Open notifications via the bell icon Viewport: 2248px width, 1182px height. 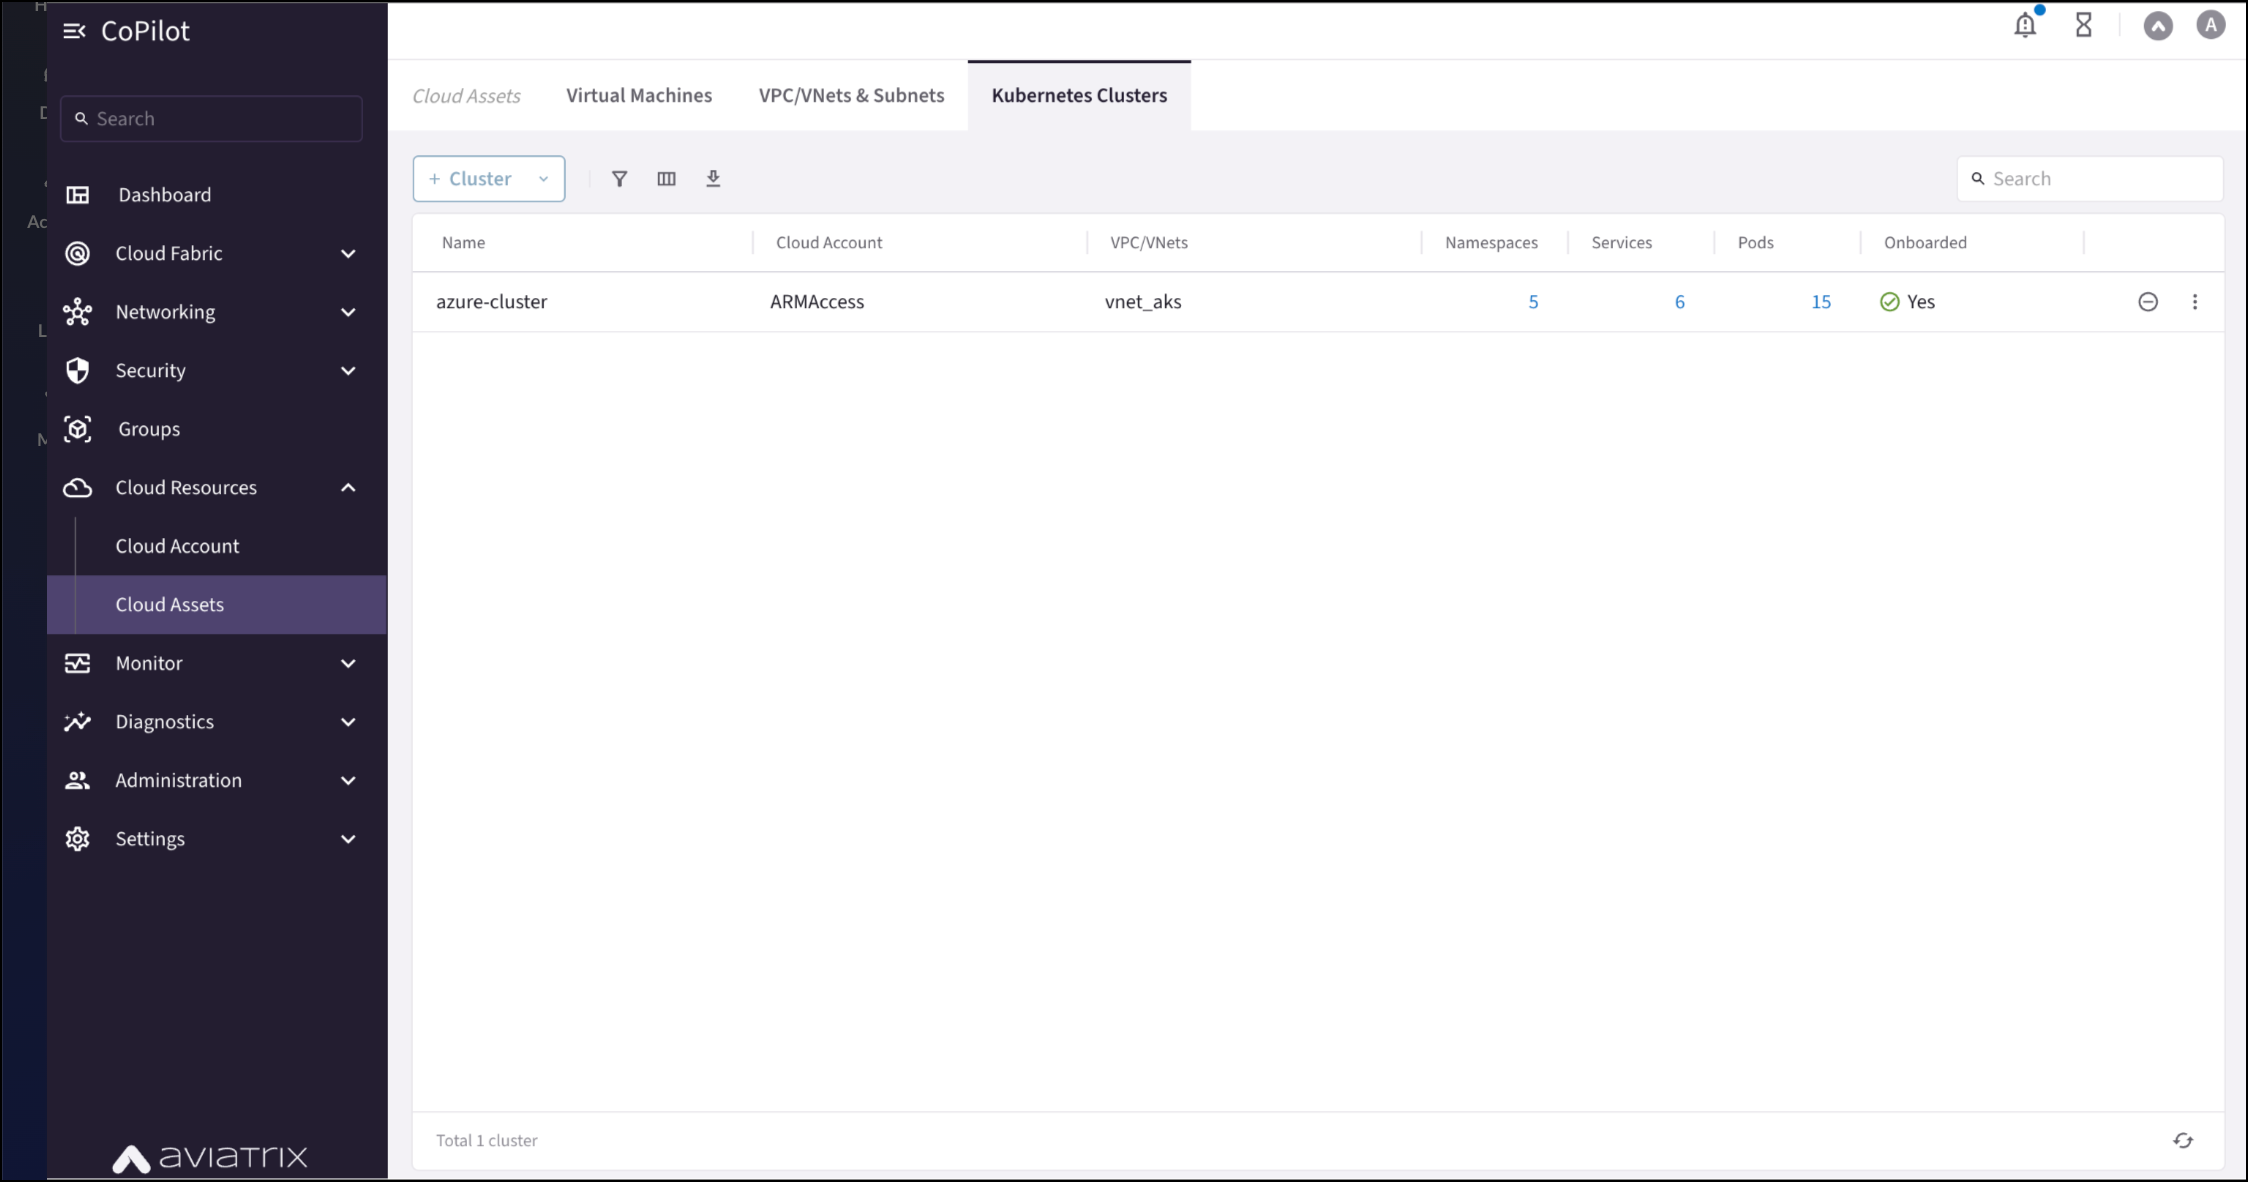[x=2025, y=26]
